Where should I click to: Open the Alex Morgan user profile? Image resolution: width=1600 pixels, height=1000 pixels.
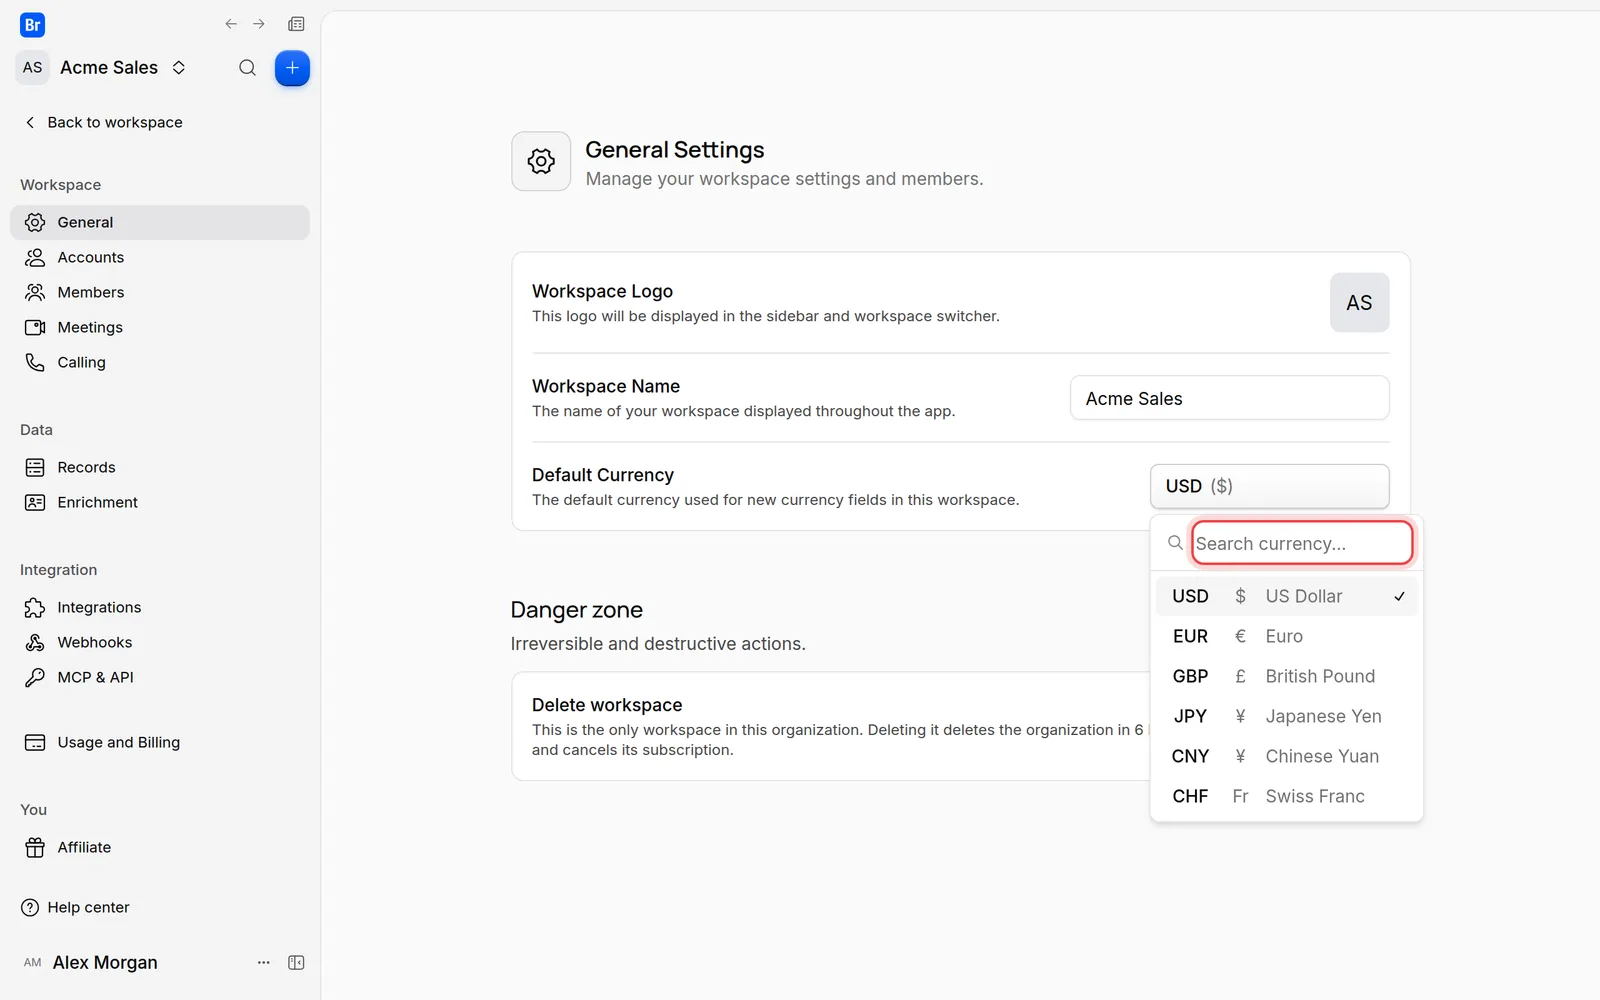click(91, 962)
